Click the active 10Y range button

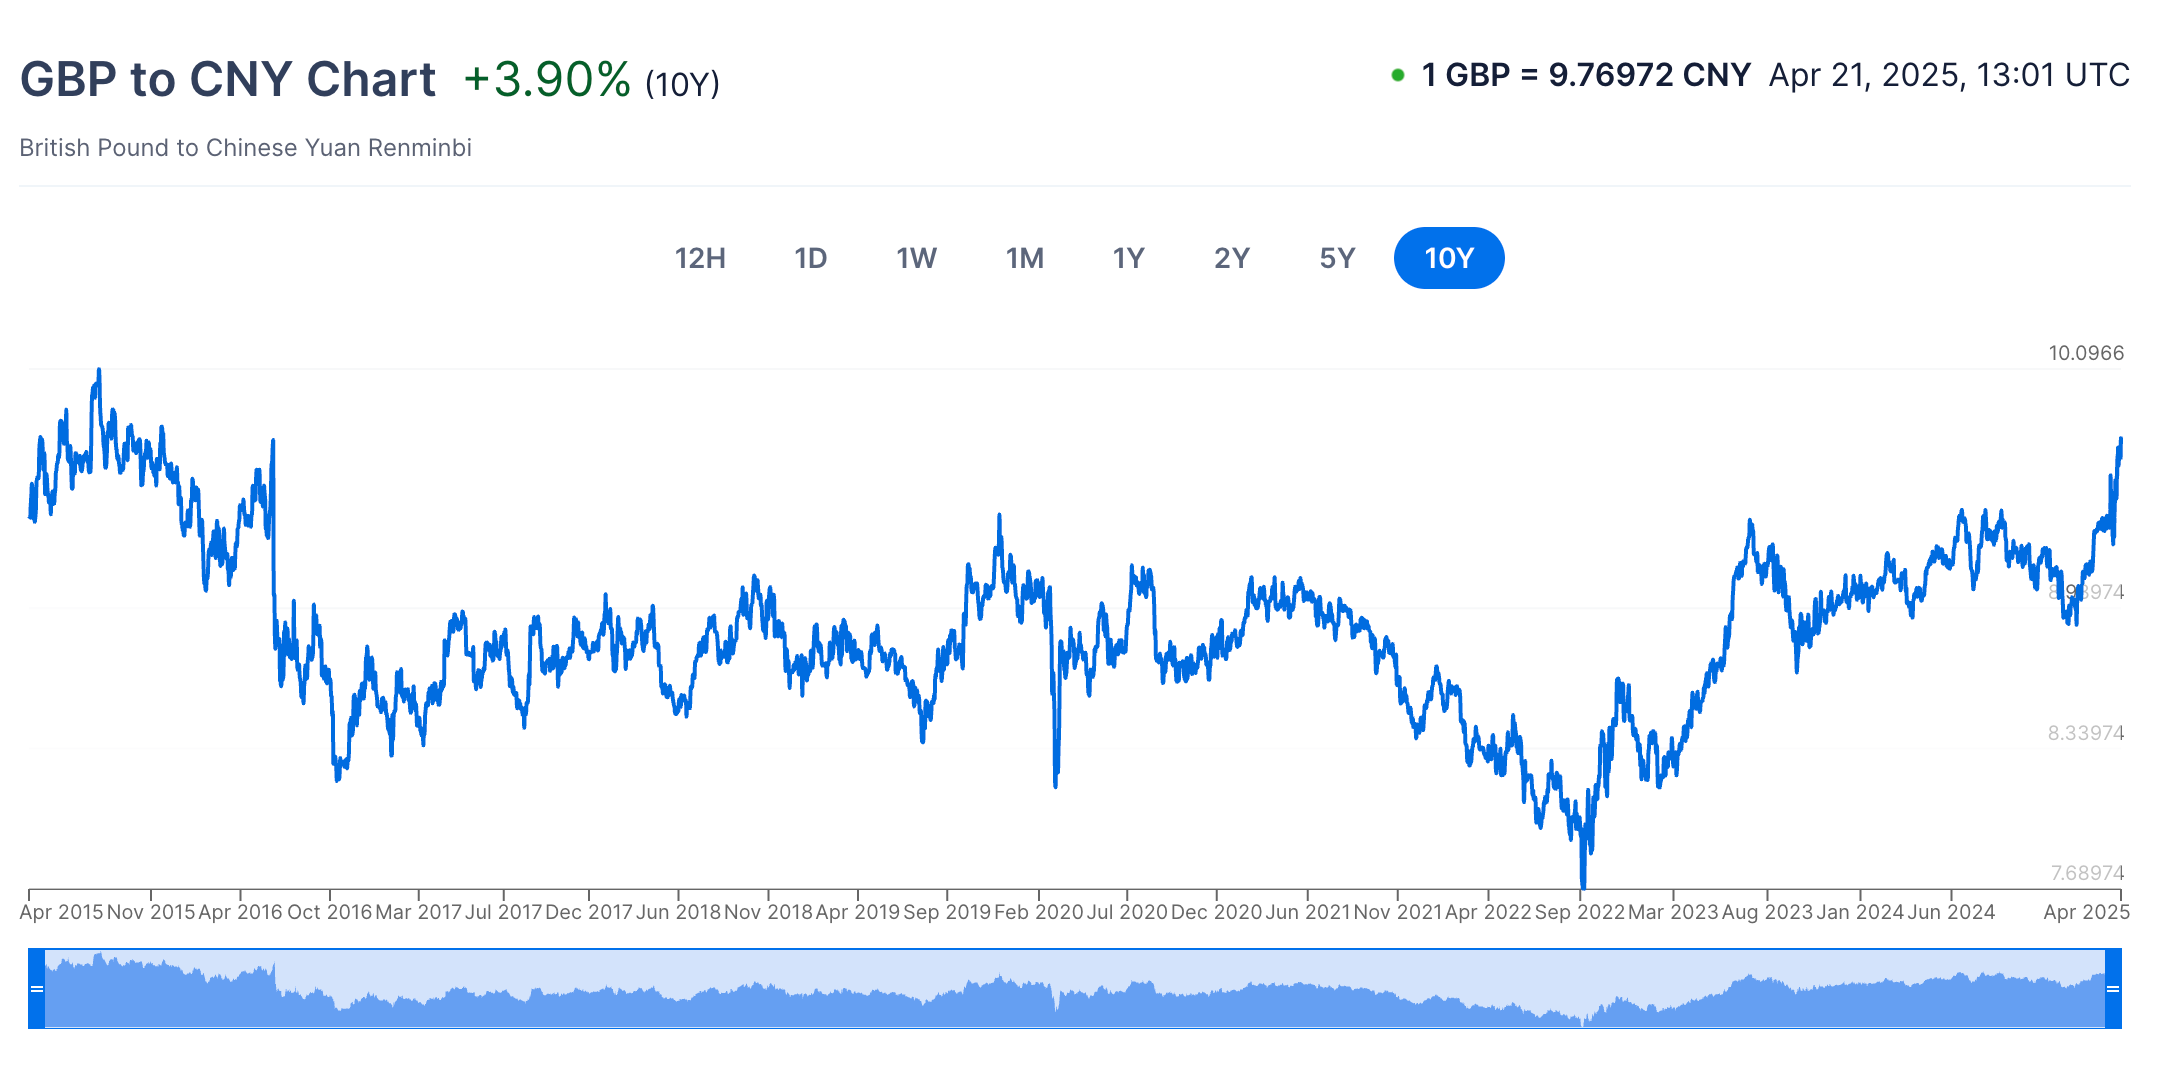pyautogui.click(x=1449, y=258)
